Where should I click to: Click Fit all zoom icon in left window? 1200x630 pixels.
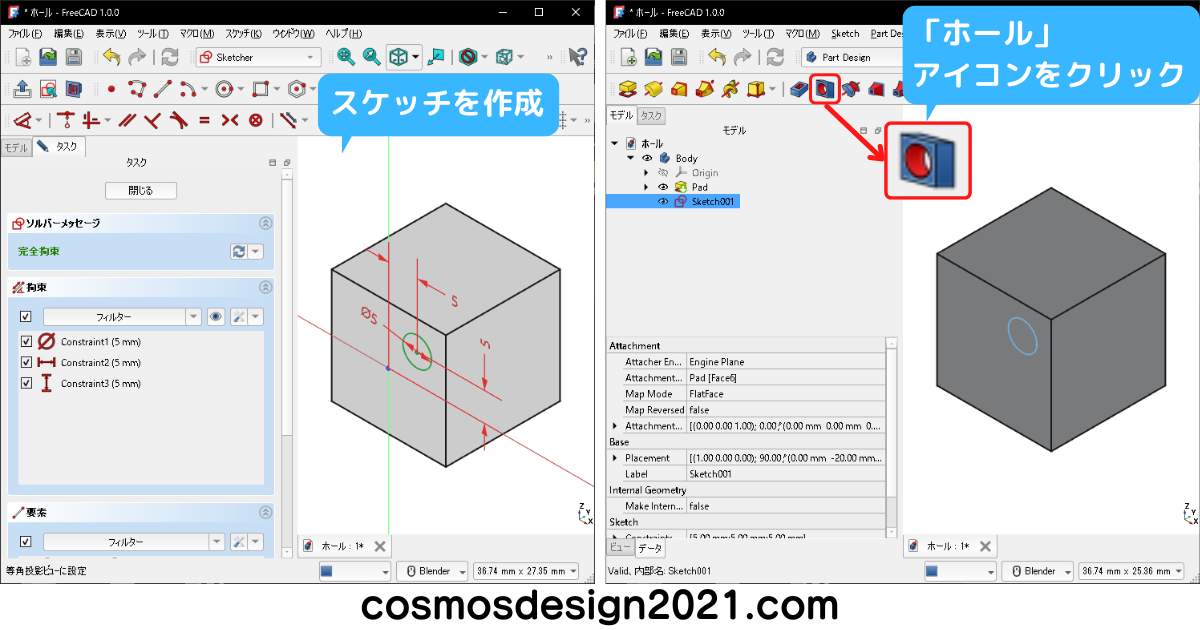pyautogui.click(x=346, y=57)
